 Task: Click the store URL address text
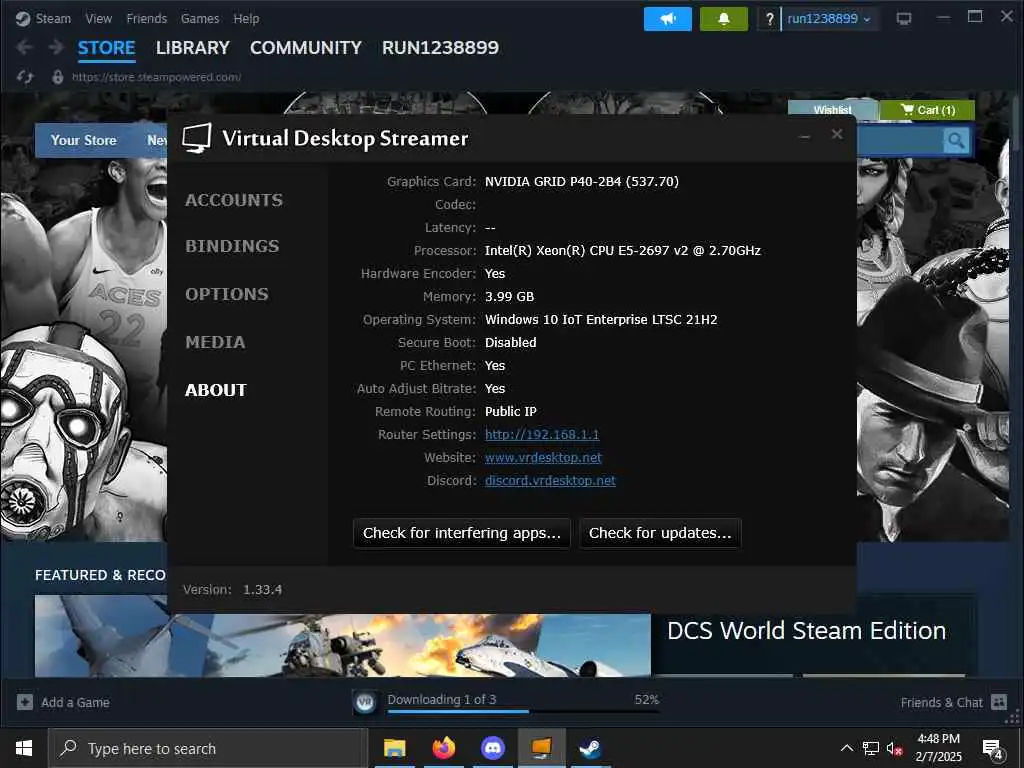[156, 77]
